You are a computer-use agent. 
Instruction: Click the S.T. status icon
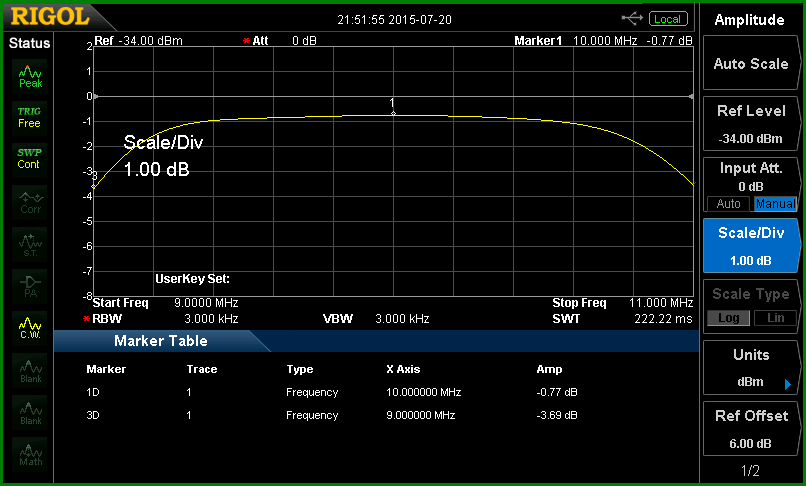(x=30, y=244)
